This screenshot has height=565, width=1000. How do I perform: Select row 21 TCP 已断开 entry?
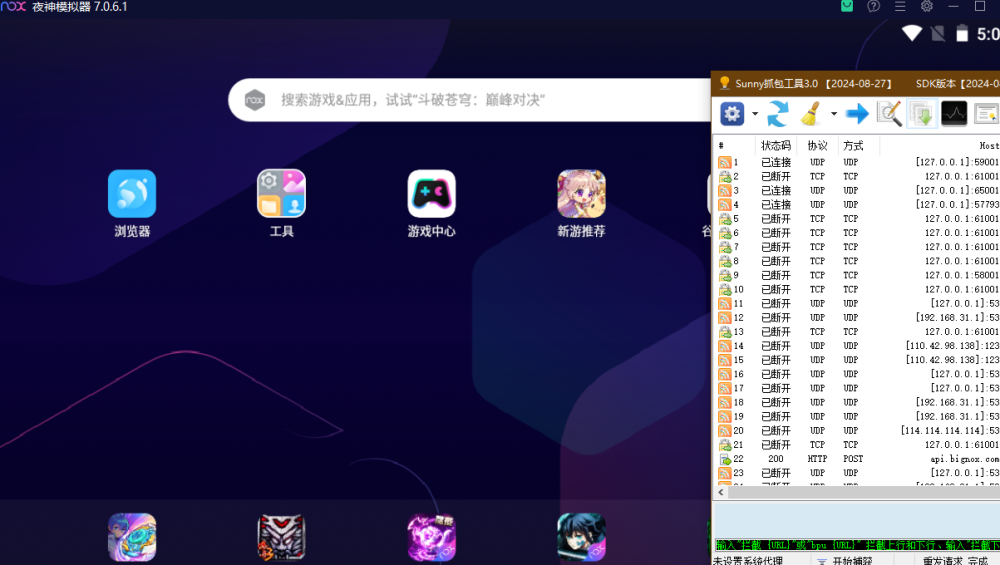click(857, 444)
